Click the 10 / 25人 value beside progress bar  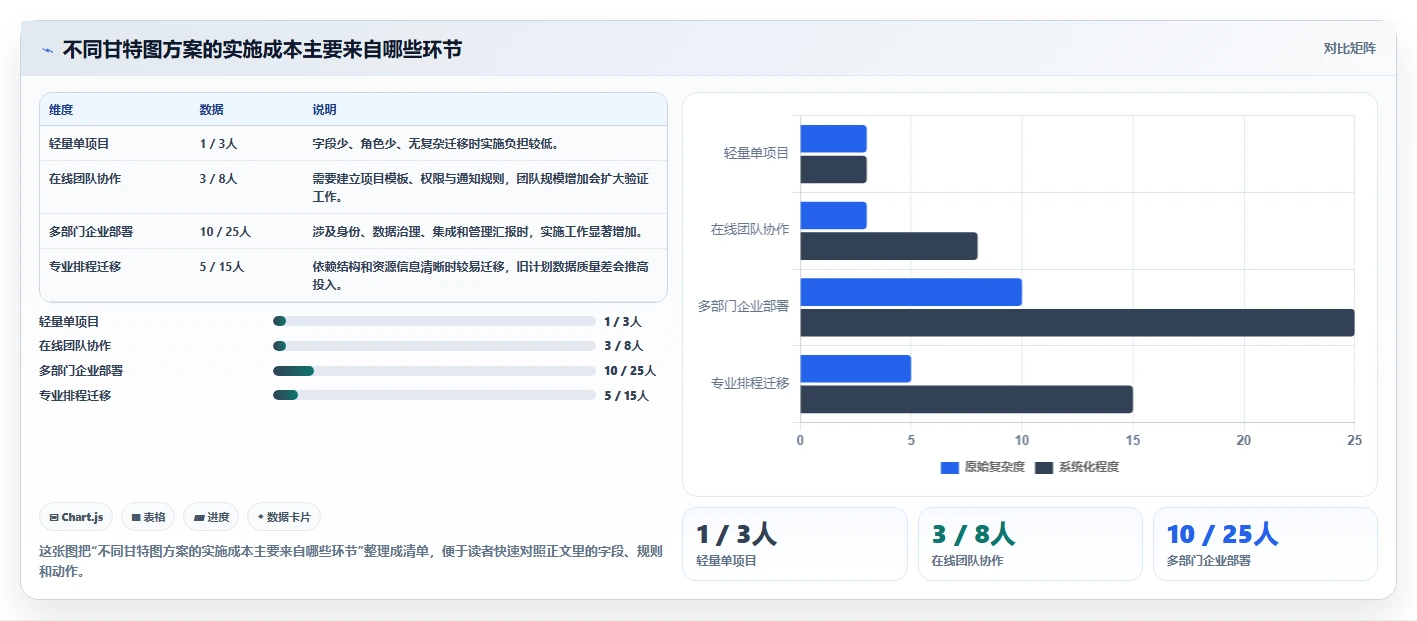pyautogui.click(x=630, y=371)
